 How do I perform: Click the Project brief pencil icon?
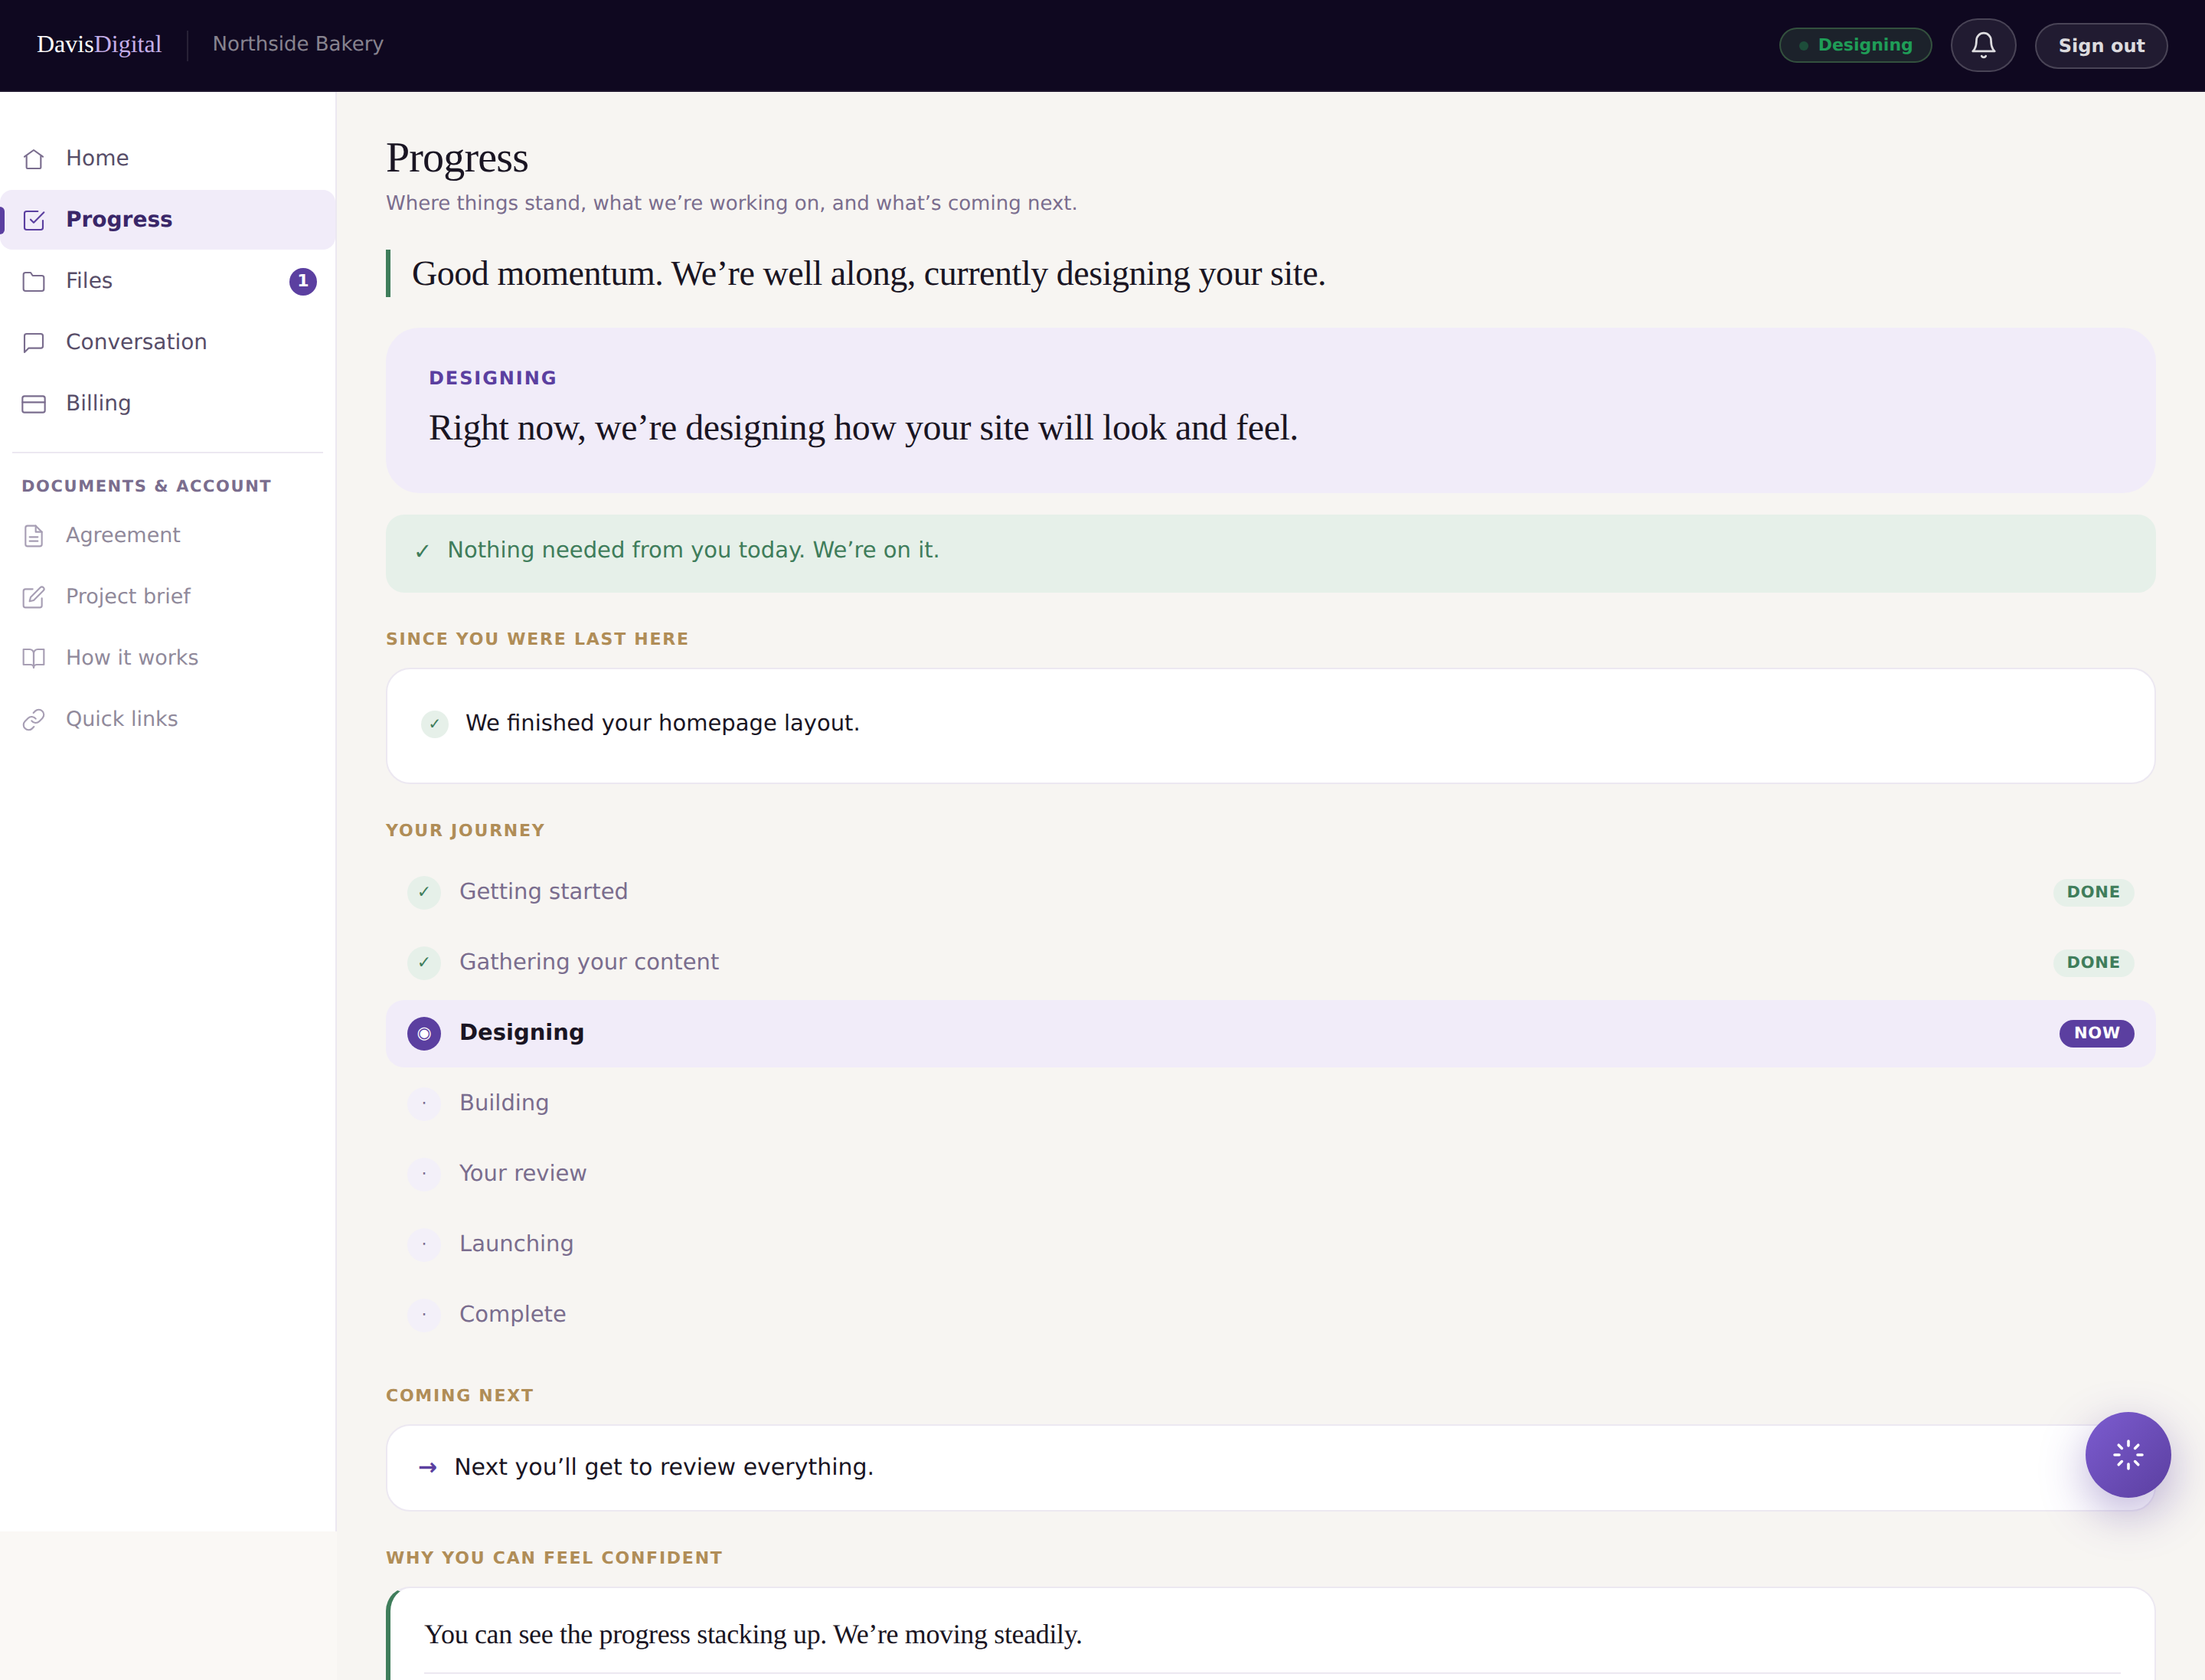point(34,597)
